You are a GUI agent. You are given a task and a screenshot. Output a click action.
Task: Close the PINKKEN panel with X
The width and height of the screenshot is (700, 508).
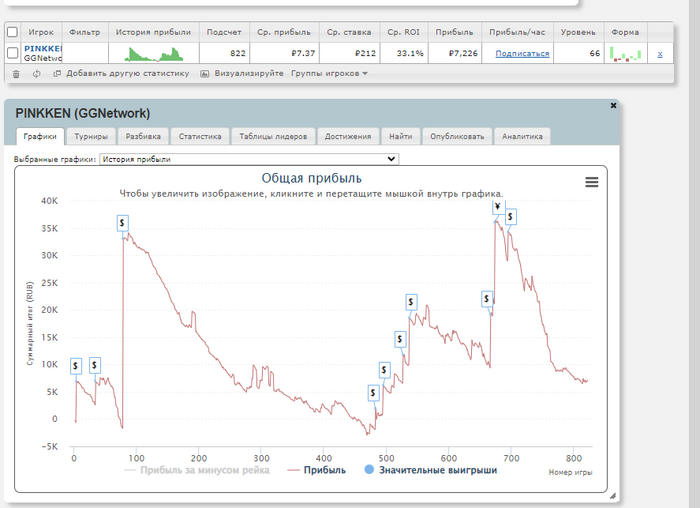pos(613,105)
